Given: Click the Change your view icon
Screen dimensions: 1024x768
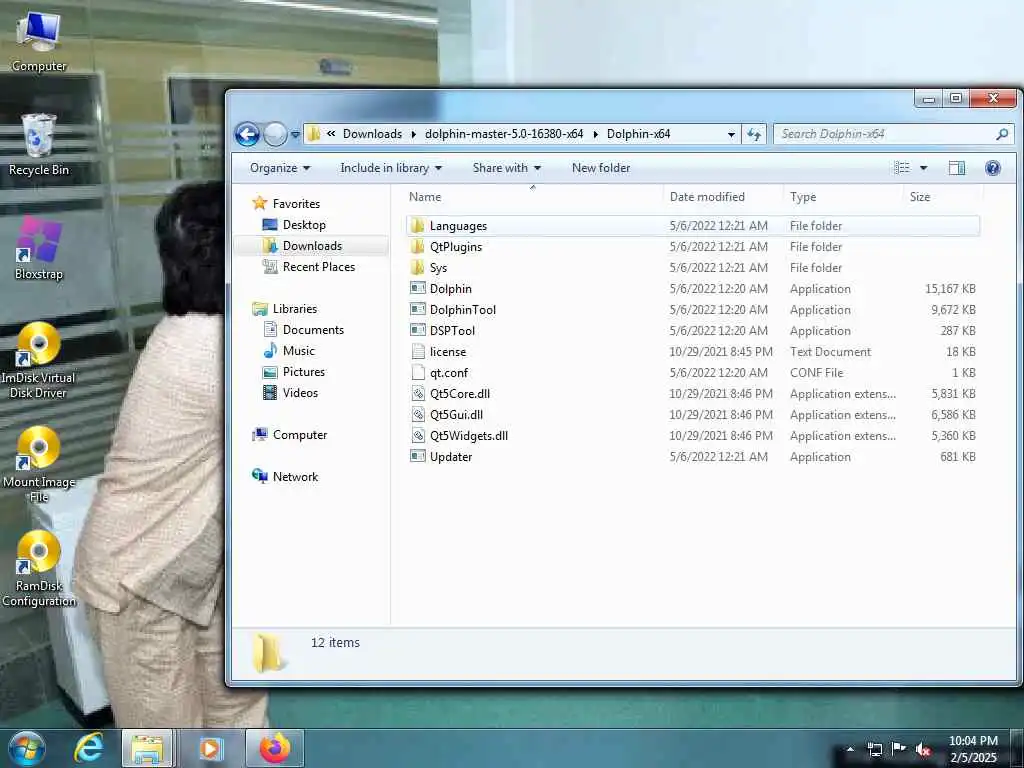Looking at the screenshot, I should click(902, 168).
